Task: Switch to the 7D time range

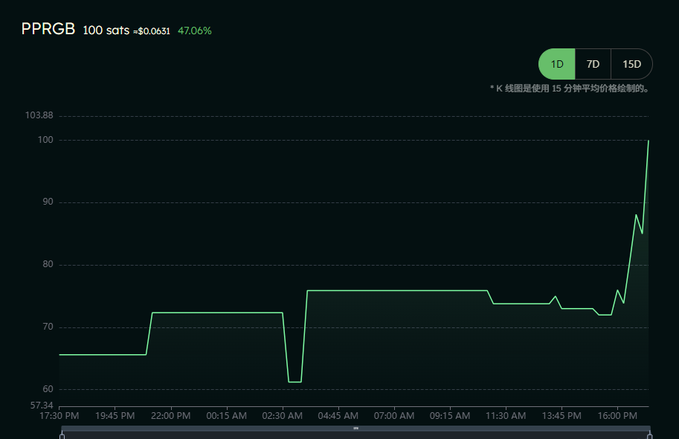Action: click(593, 64)
